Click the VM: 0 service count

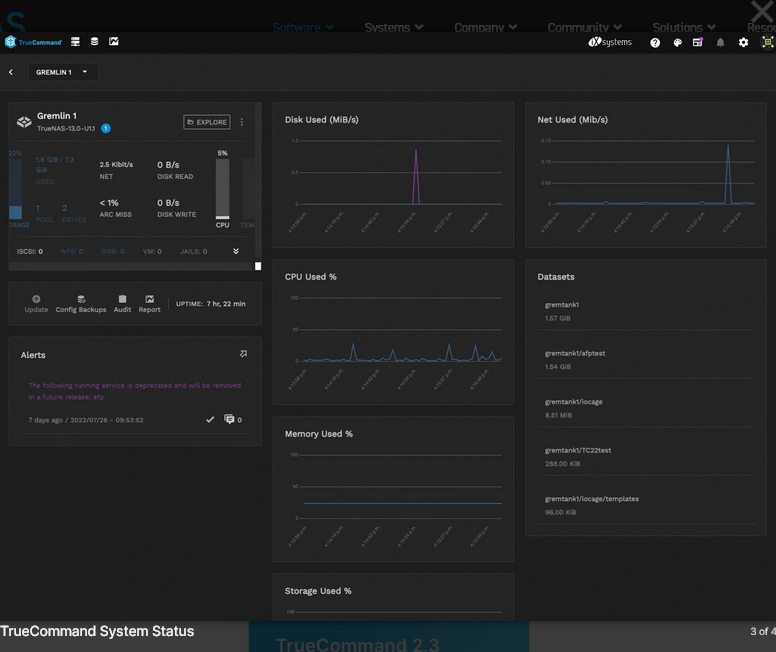pyautogui.click(x=152, y=251)
